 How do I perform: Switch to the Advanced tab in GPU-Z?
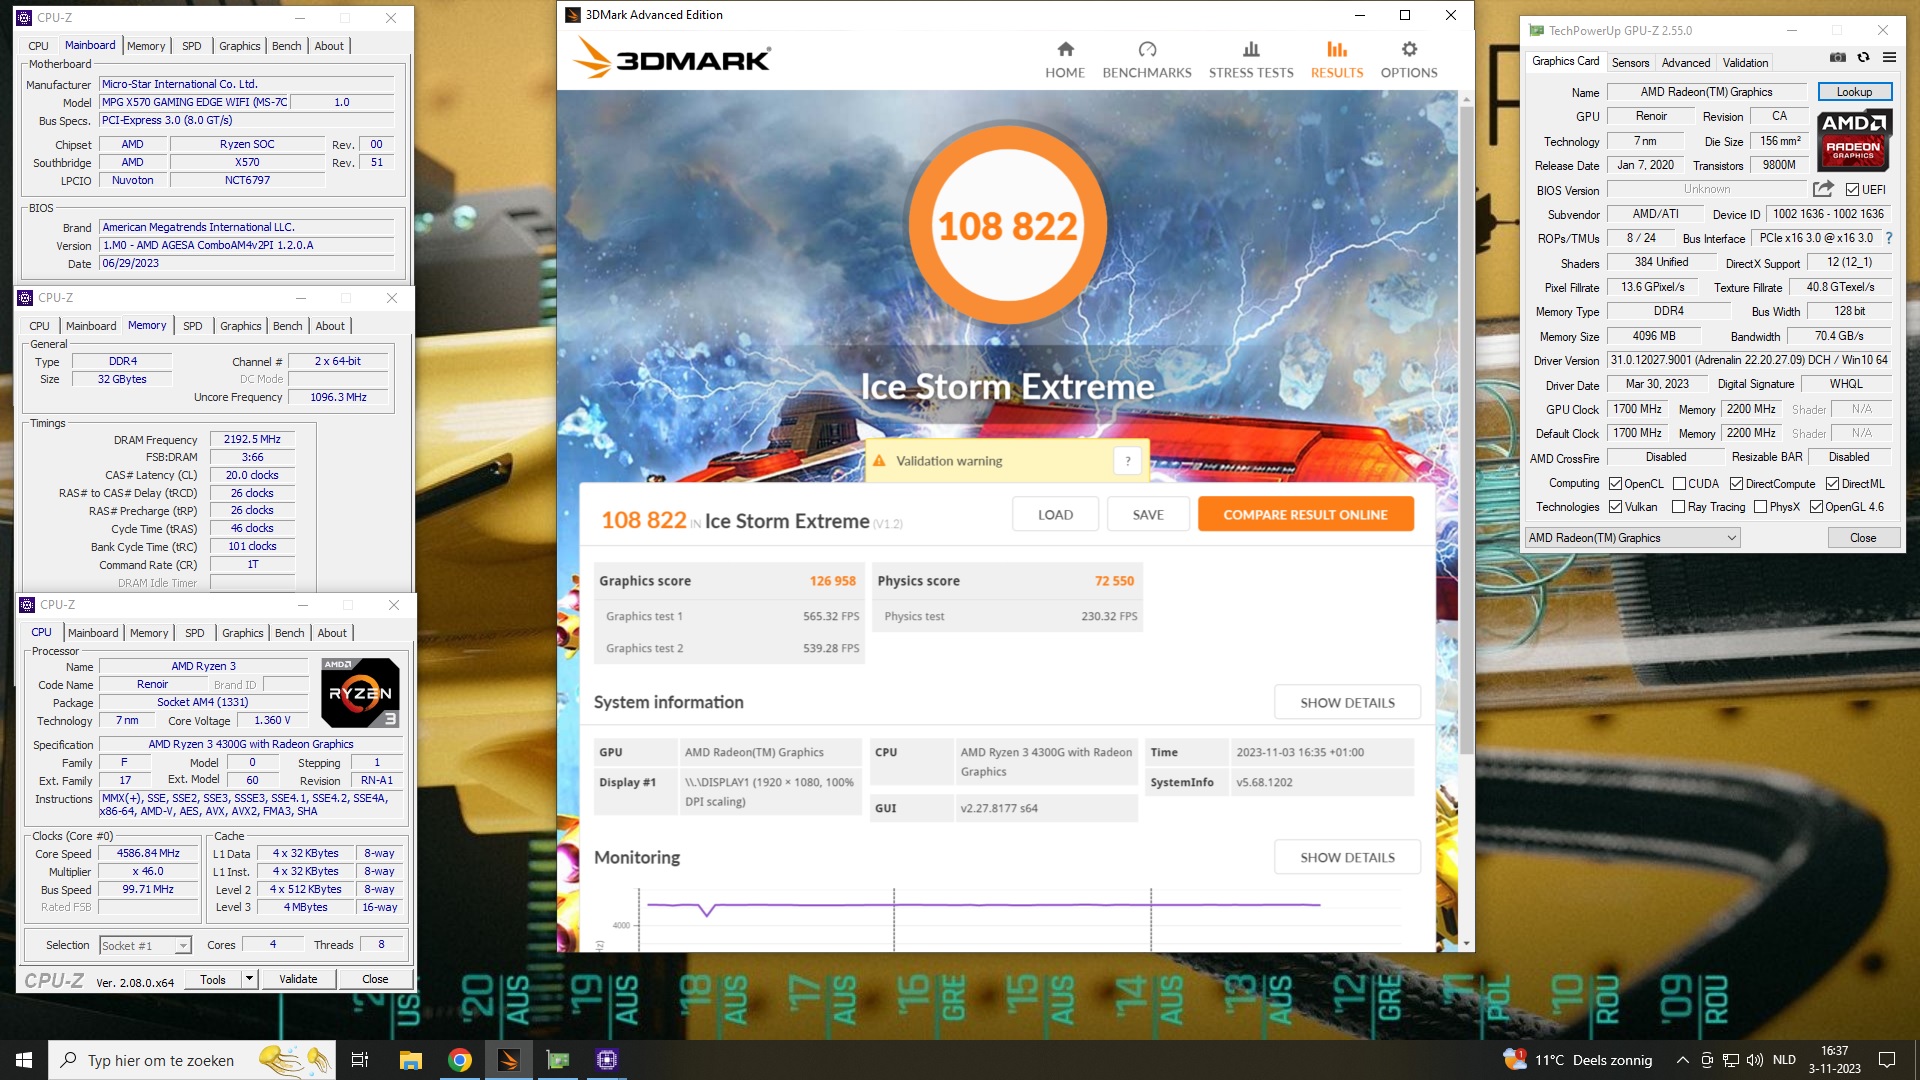[1686, 62]
